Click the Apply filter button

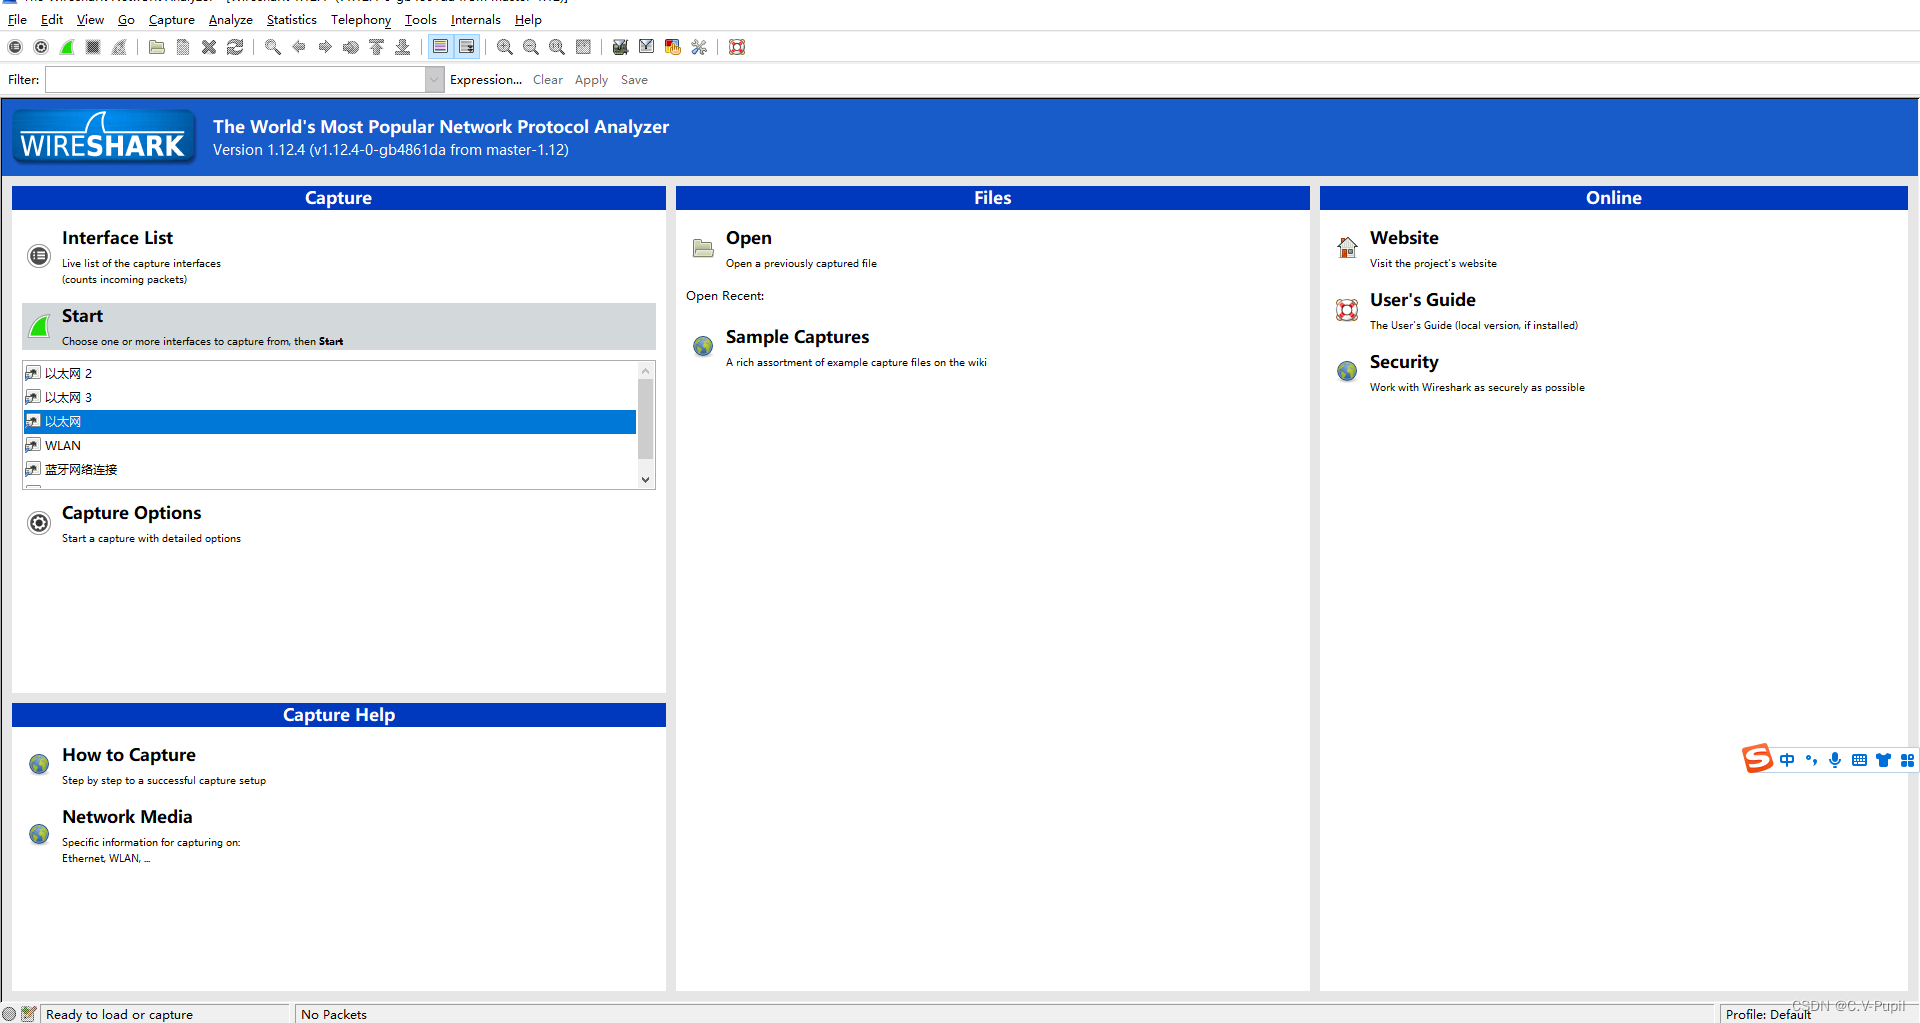[591, 80]
